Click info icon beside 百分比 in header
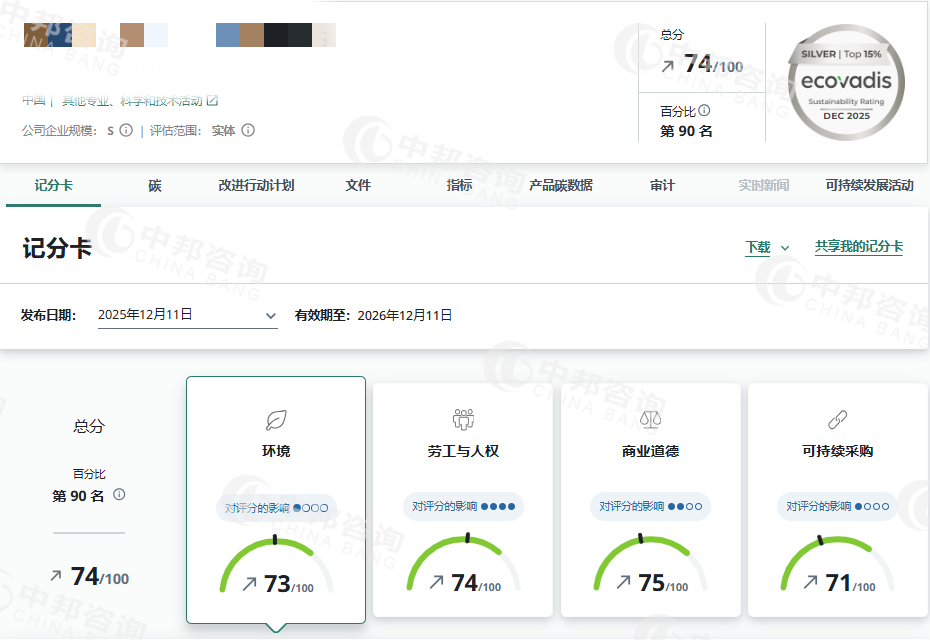This screenshot has height=640, width=930. pos(704,111)
